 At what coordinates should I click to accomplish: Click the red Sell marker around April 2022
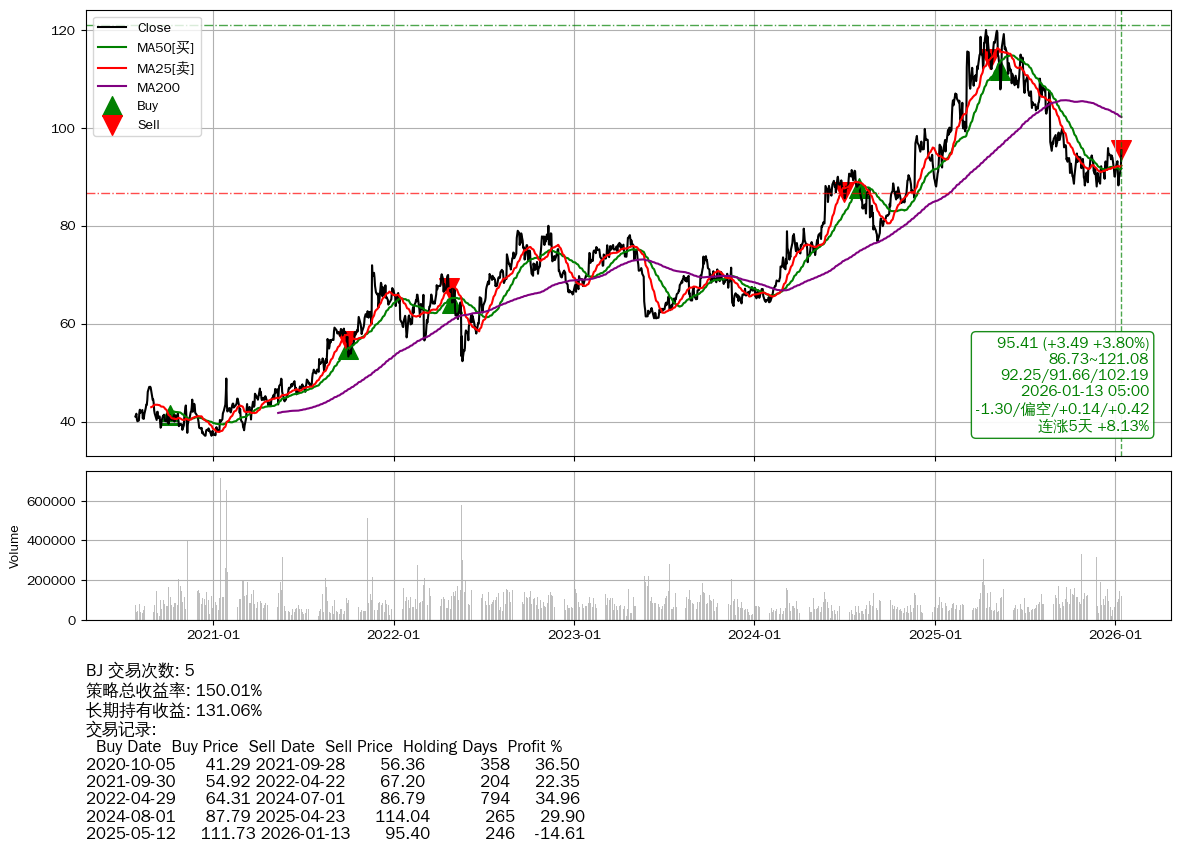pyautogui.click(x=452, y=288)
